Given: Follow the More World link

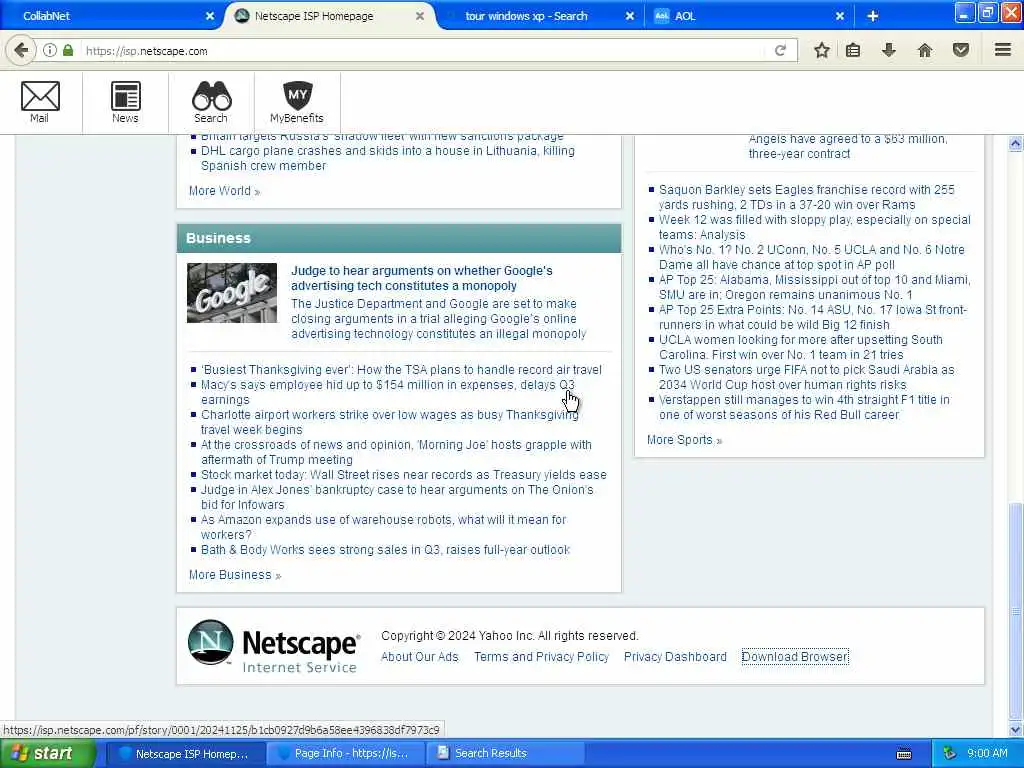Looking at the screenshot, I should pos(224,191).
